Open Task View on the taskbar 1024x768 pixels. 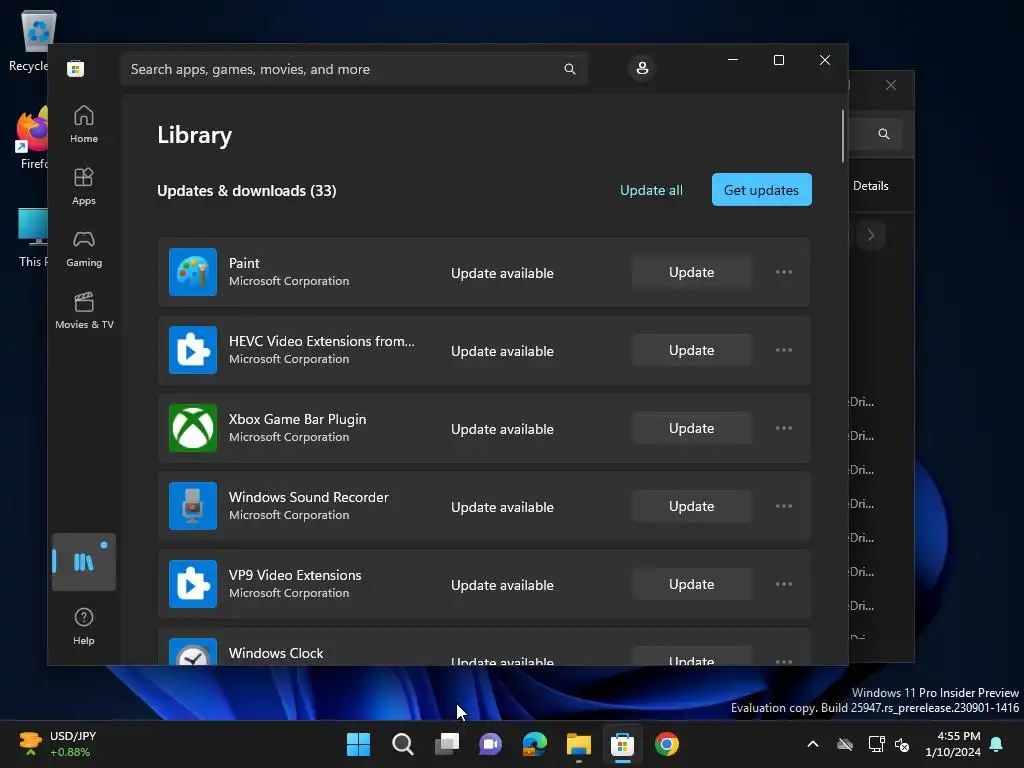pyautogui.click(x=447, y=744)
